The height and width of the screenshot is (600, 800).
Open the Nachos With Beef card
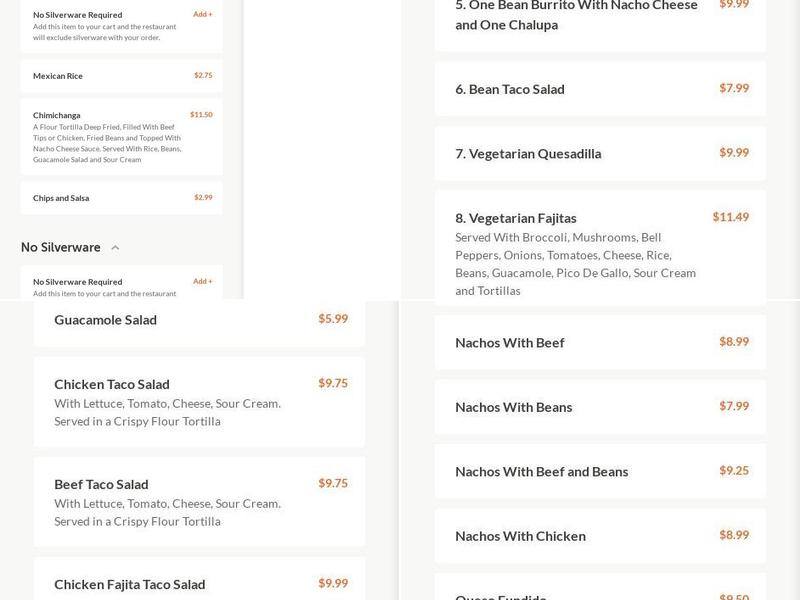tap(600, 342)
